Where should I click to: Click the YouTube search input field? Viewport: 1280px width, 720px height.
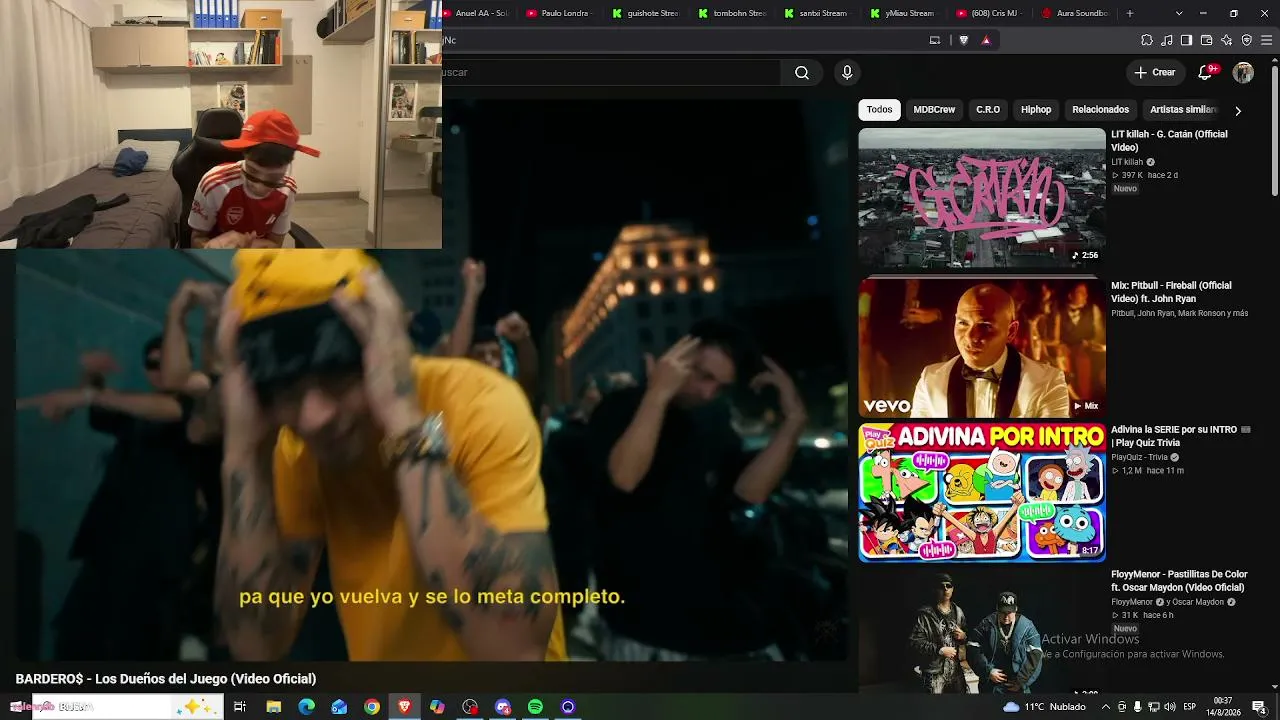[x=611, y=72]
